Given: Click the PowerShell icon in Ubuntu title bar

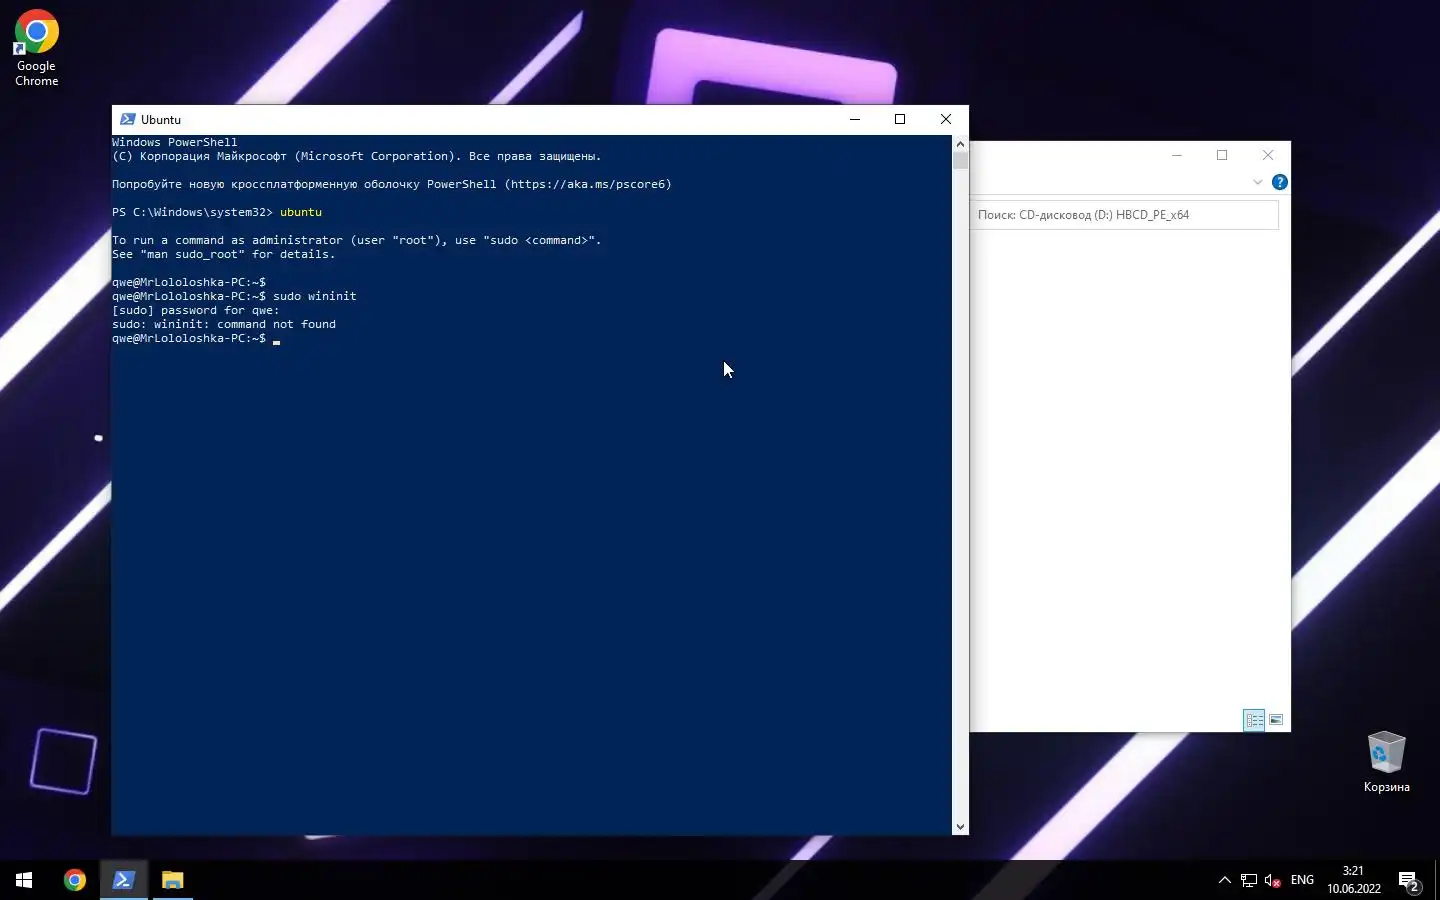Looking at the screenshot, I should coord(127,119).
